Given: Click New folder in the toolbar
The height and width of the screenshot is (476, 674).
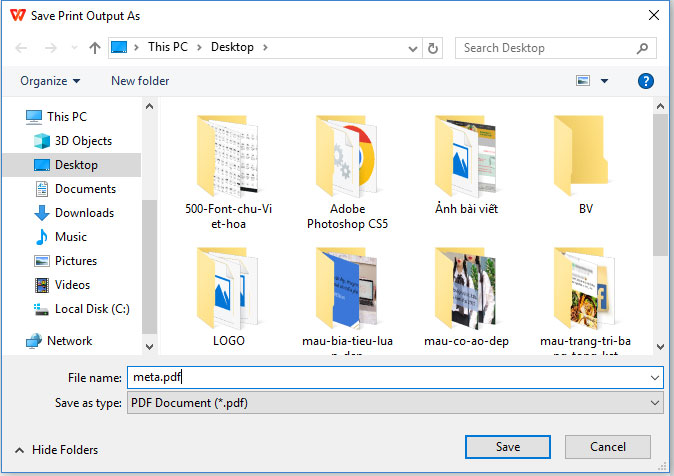Looking at the screenshot, I should click(x=140, y=81).
